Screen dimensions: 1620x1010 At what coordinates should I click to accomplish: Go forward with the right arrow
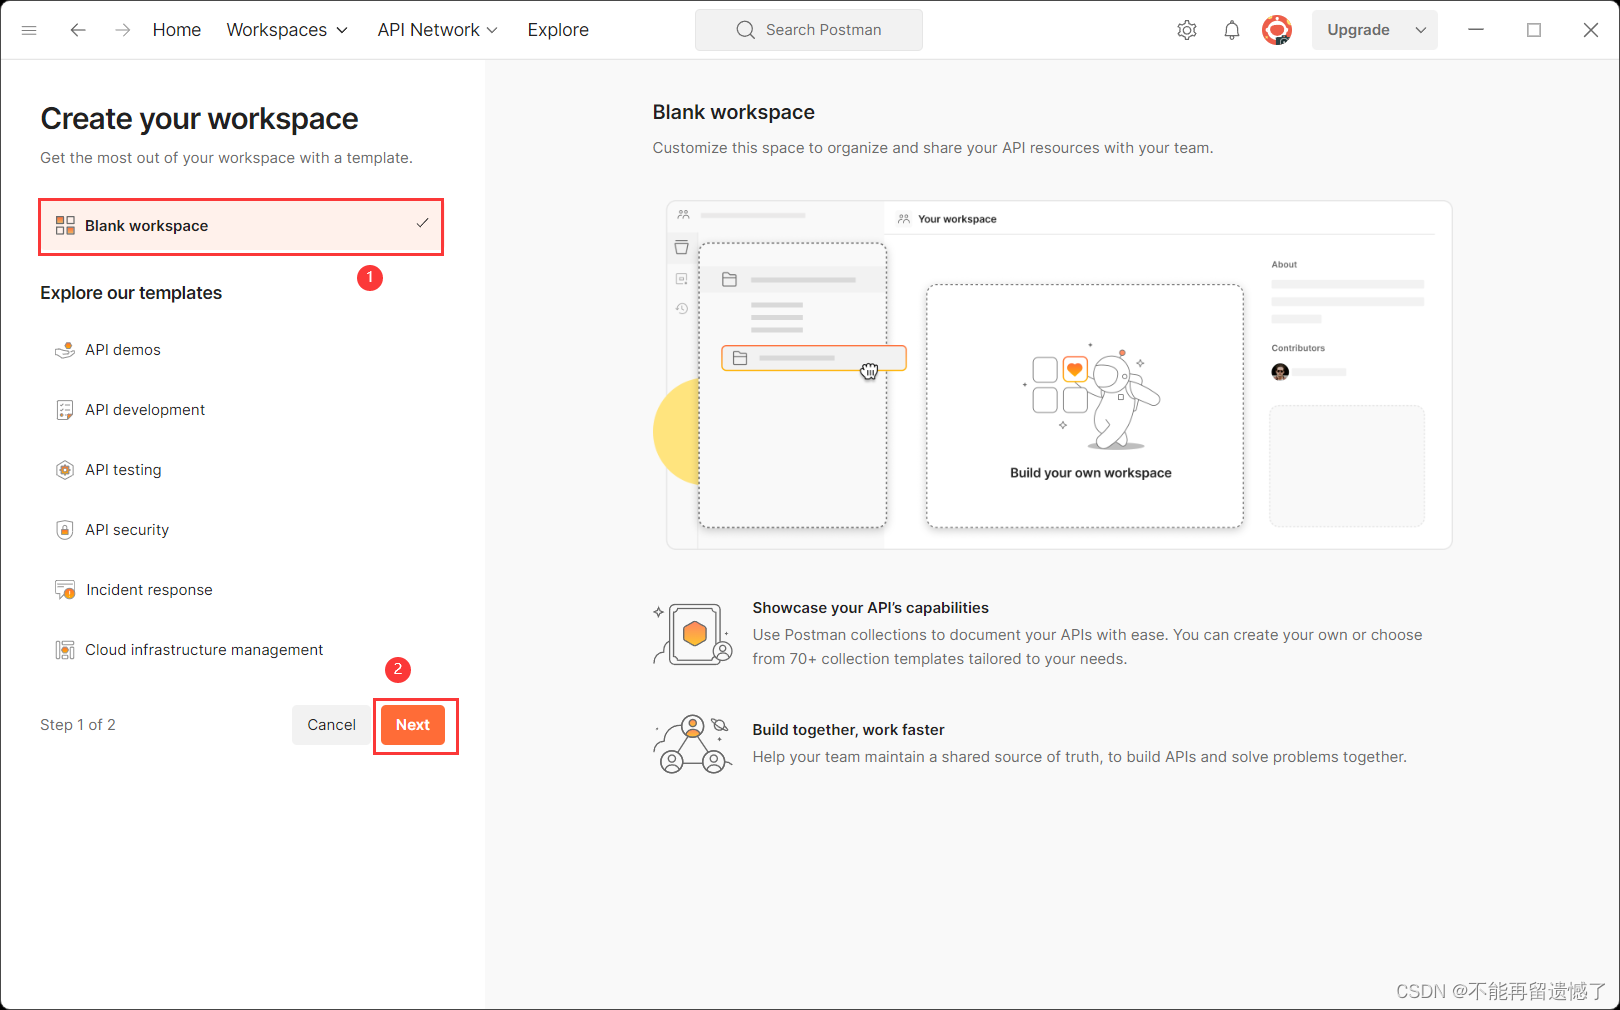[x=122, y=30]
